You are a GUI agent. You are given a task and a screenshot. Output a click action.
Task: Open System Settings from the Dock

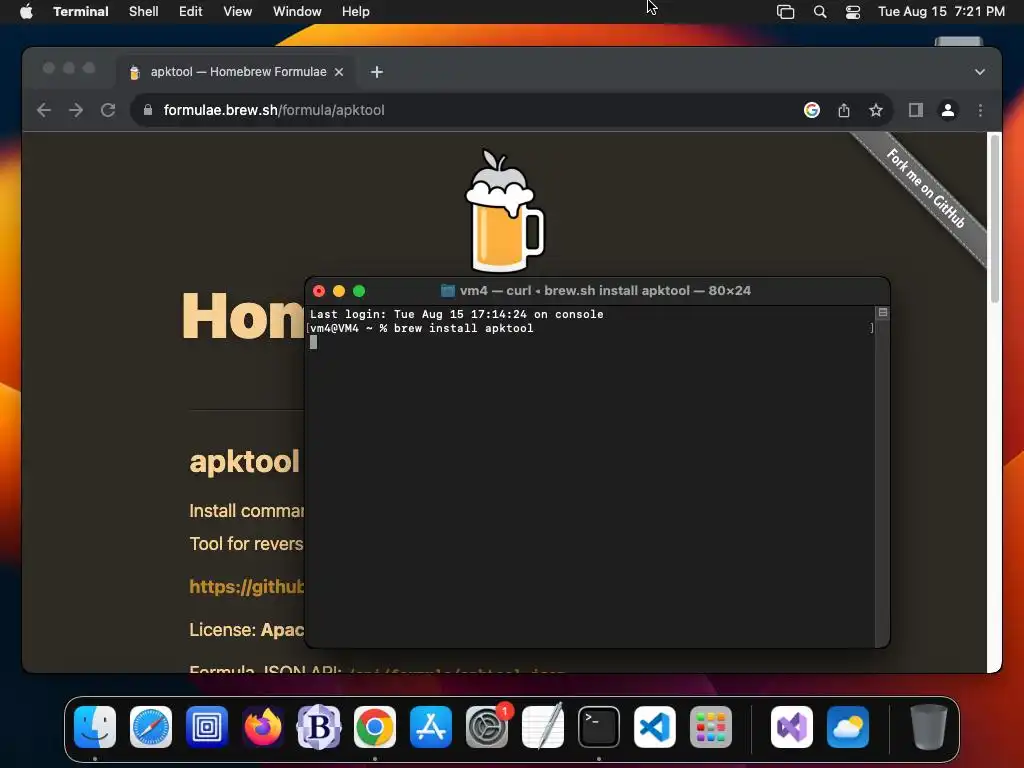click(487, 727)
